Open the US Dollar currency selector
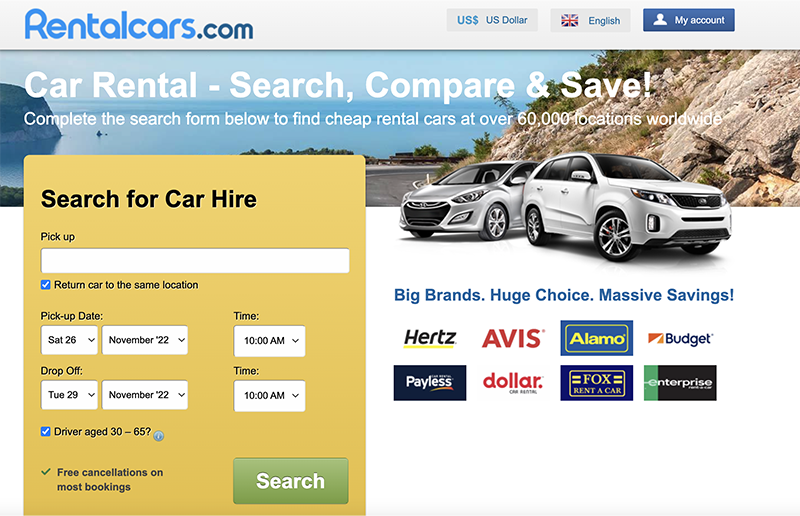 (x=492, y=20)
